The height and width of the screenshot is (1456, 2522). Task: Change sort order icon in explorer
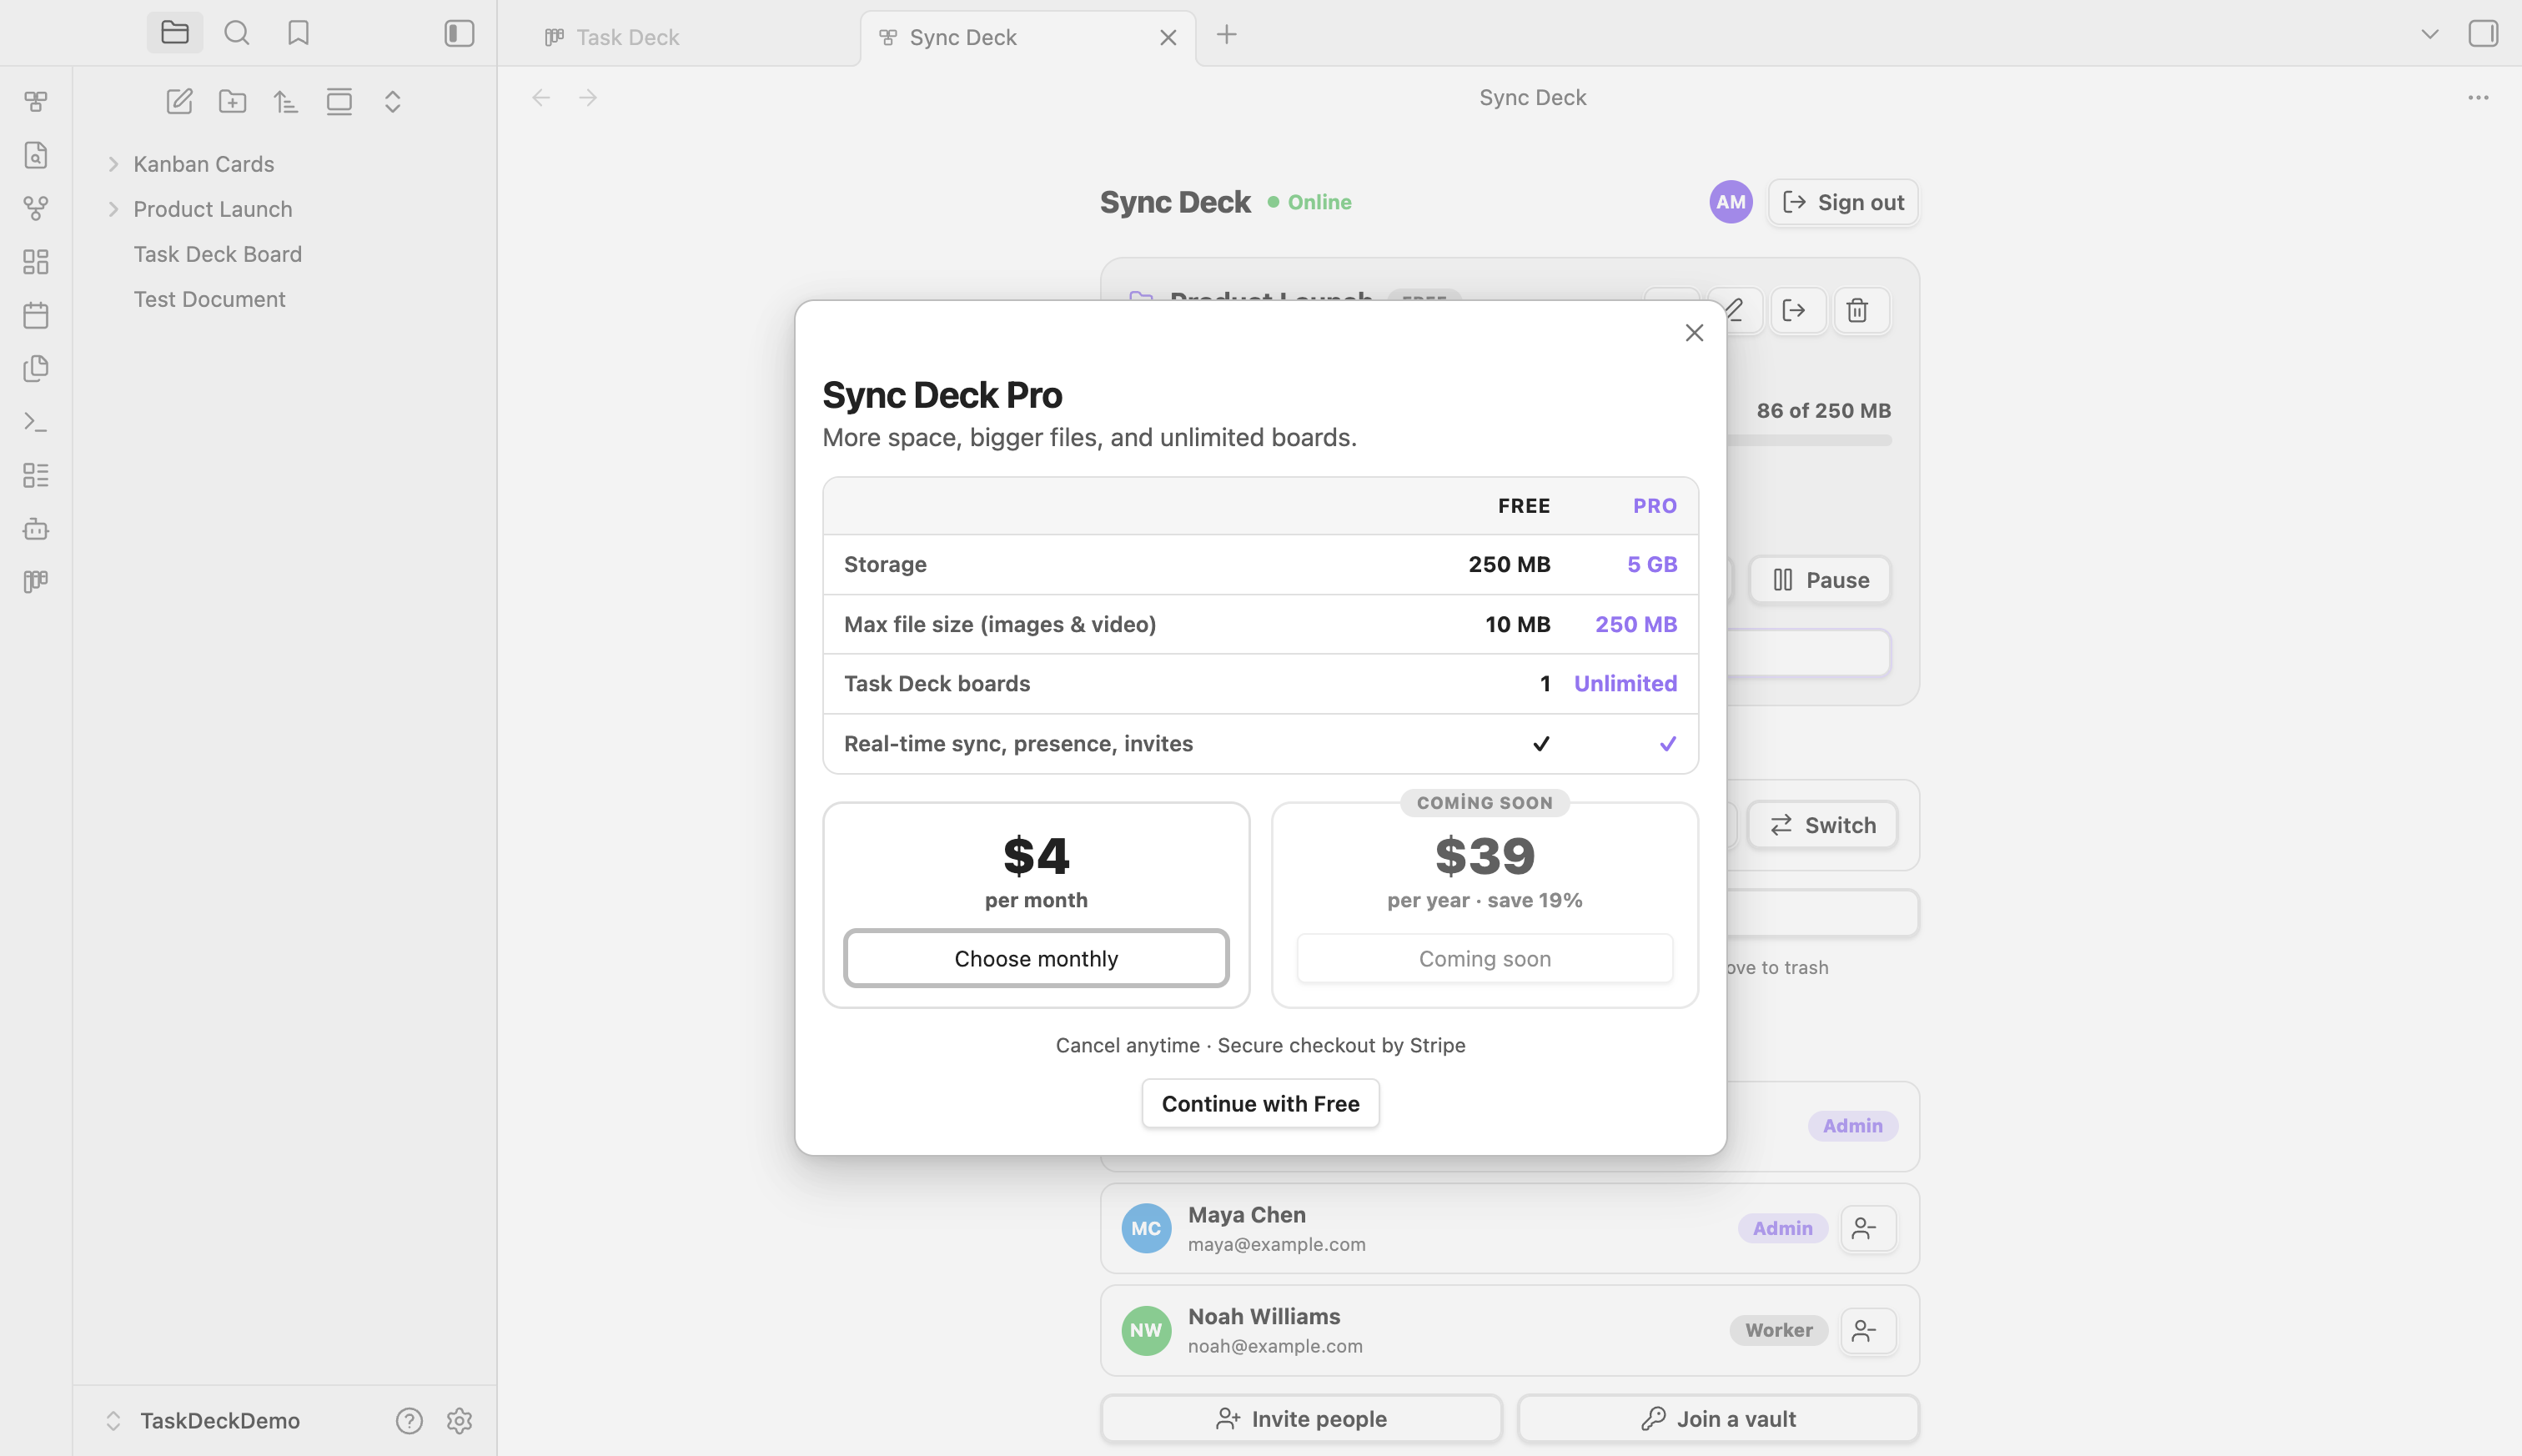(x=286, y=101)
